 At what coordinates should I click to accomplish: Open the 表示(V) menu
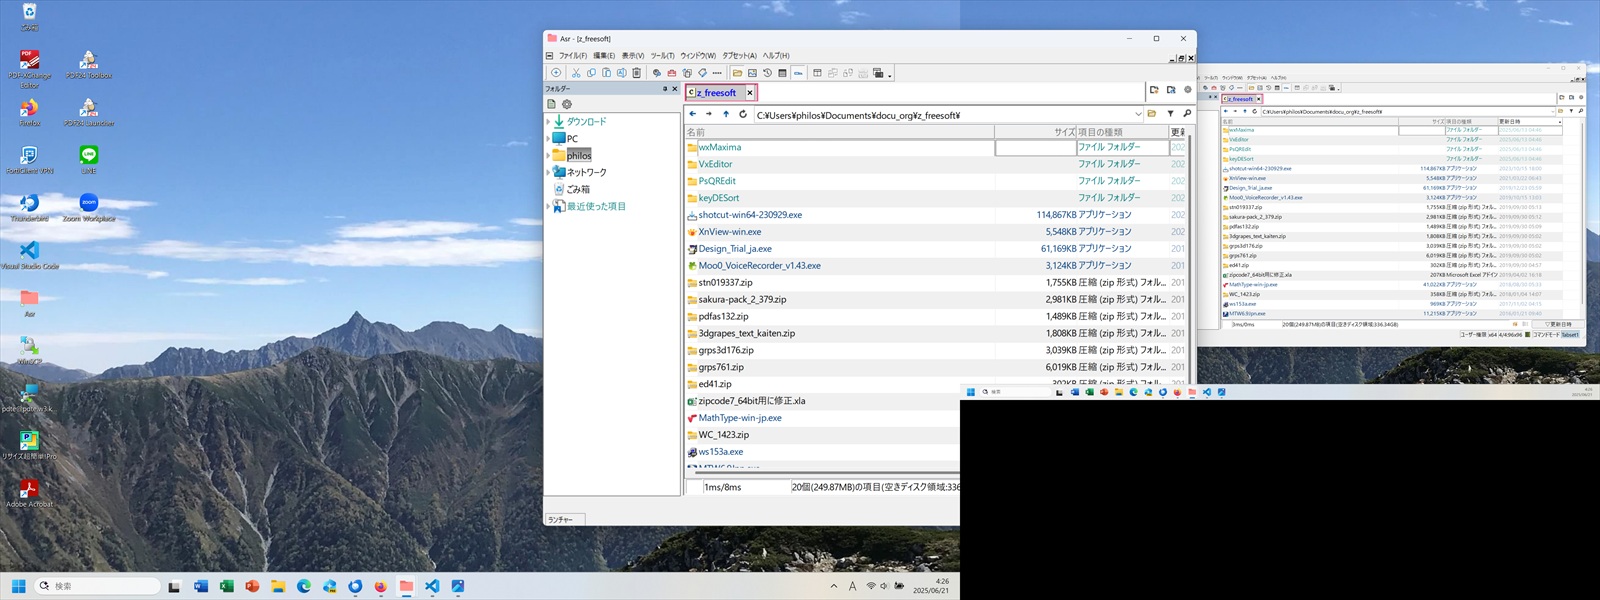633,55
